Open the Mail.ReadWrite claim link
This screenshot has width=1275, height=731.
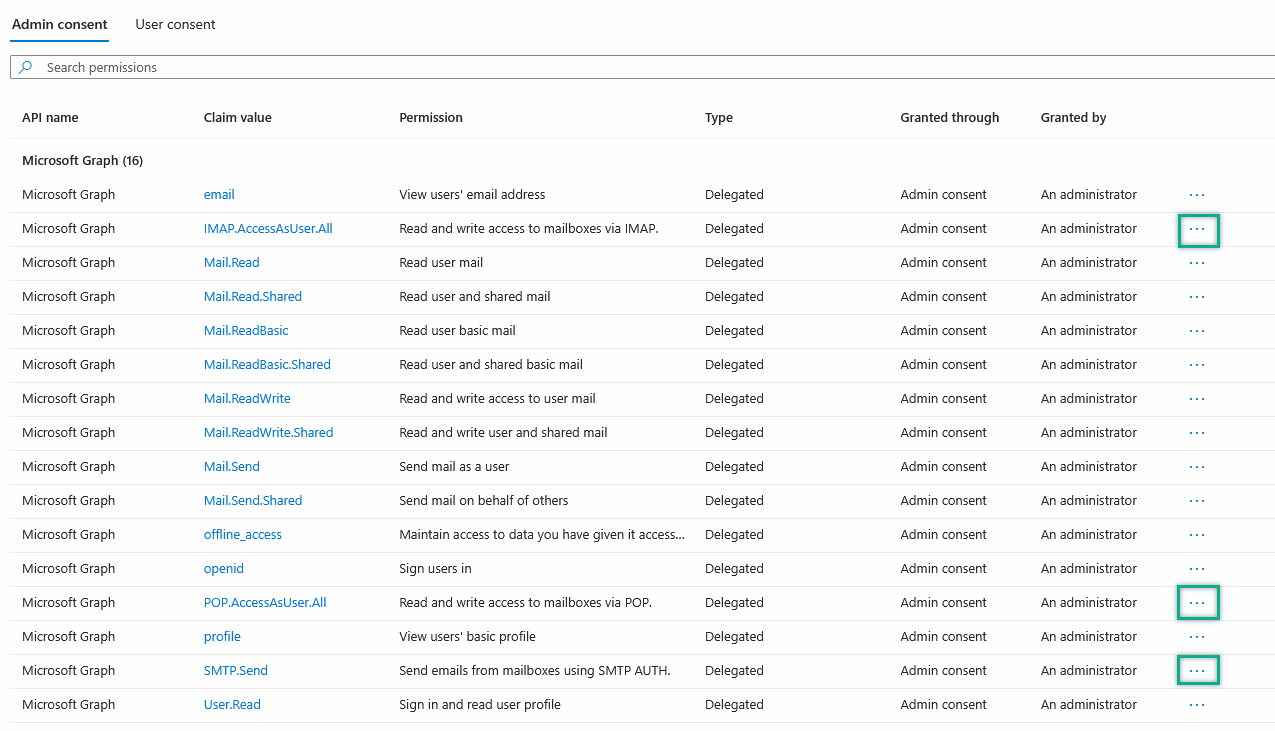(247, 398)
